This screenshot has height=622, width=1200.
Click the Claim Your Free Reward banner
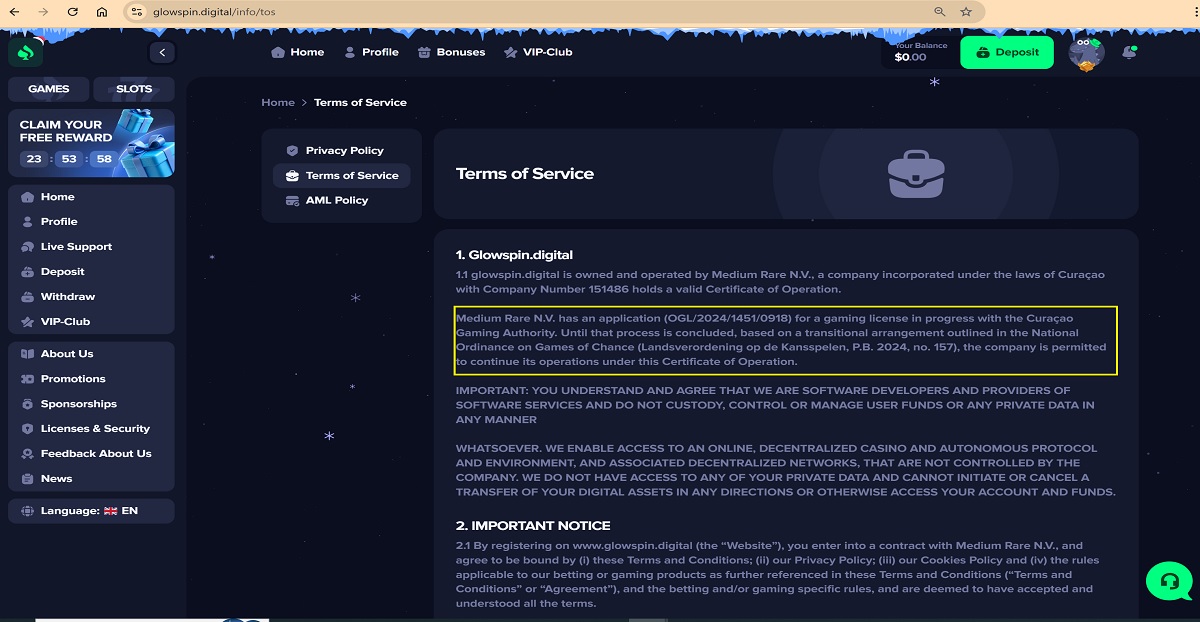(91, 143)
